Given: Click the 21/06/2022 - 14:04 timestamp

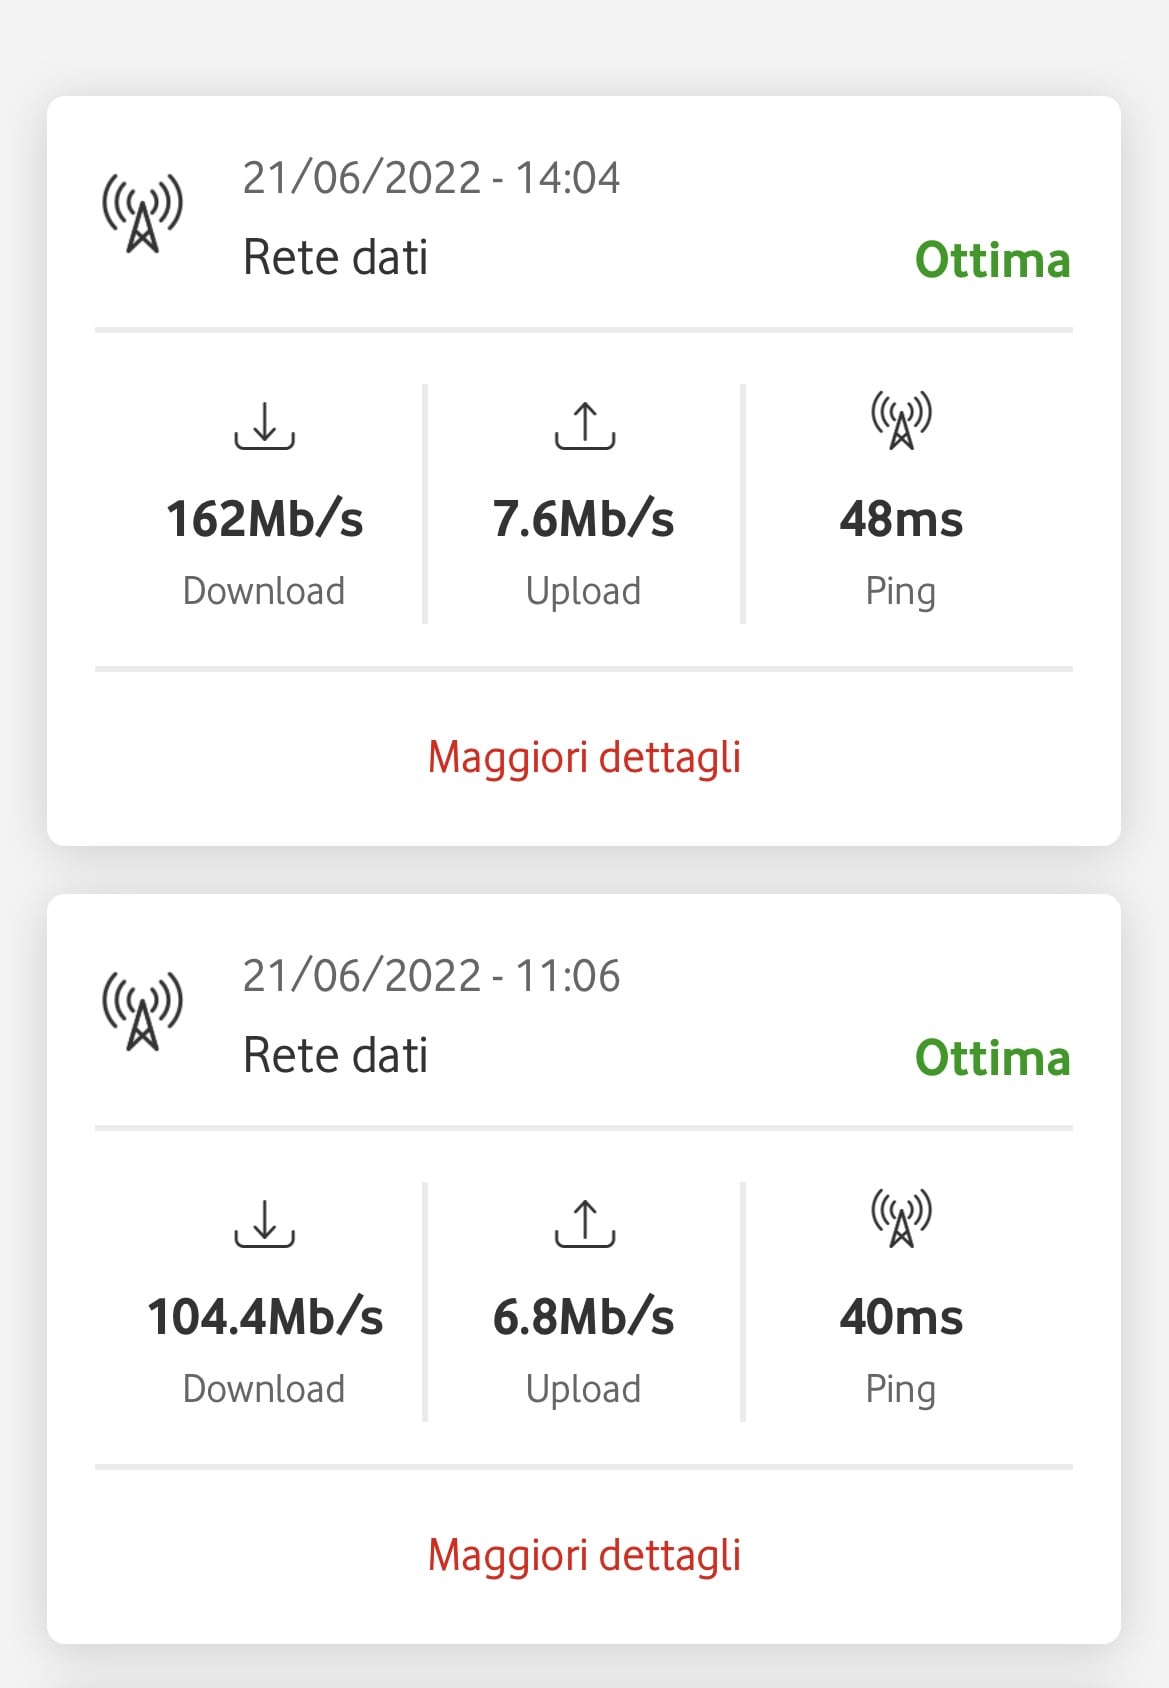Looking at the screenshot, I should 431,178.
